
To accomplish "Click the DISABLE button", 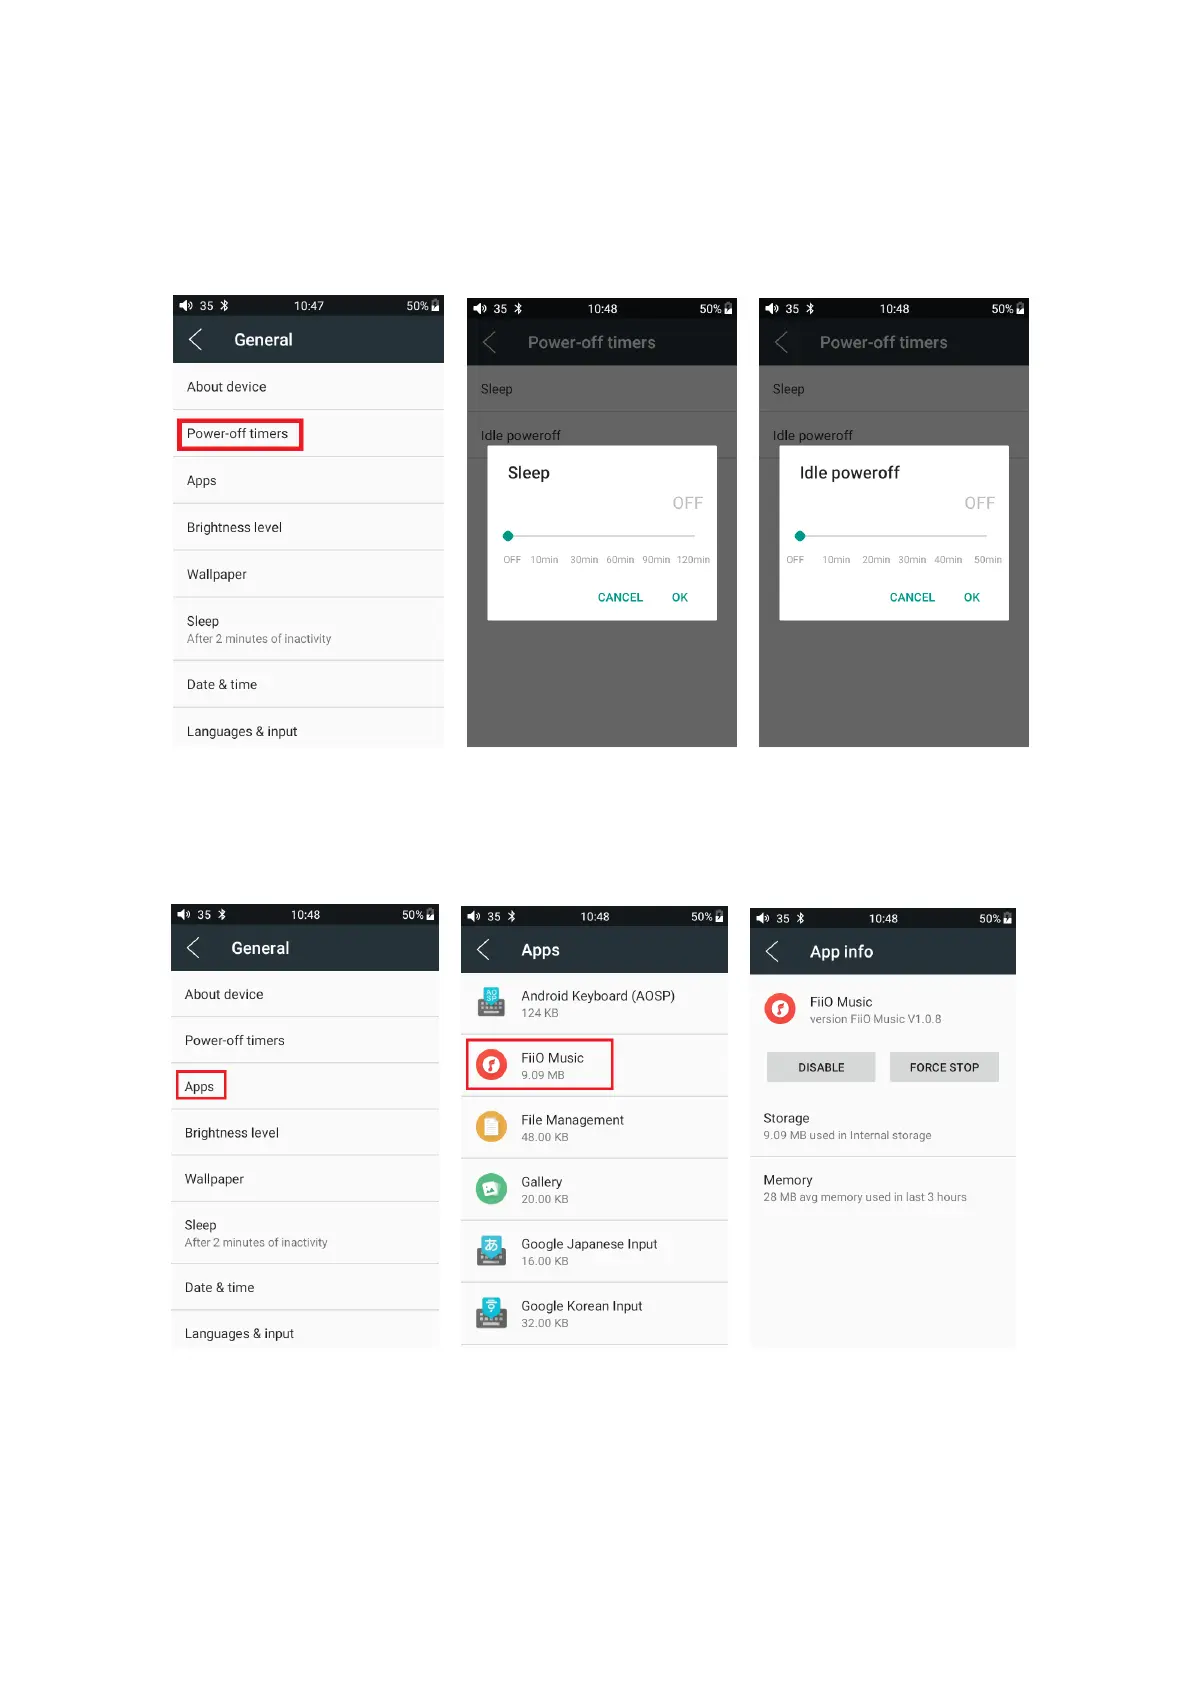I will pyautogui.click(x=821, y=1067).
